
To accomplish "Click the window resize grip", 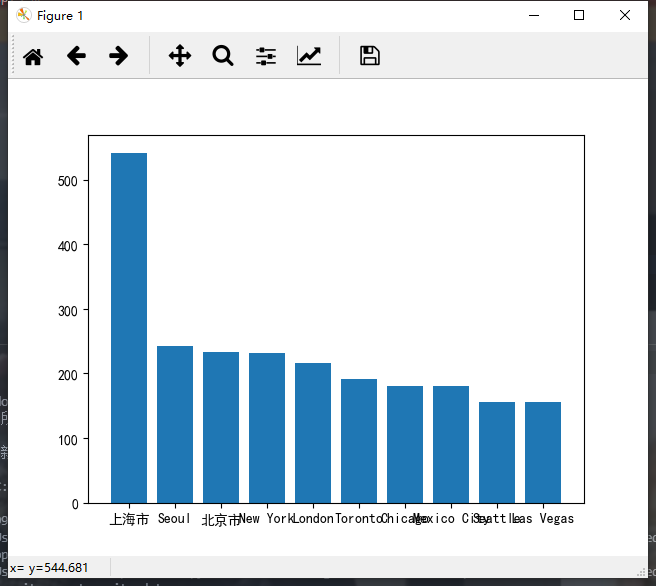I will coord(641,572).
